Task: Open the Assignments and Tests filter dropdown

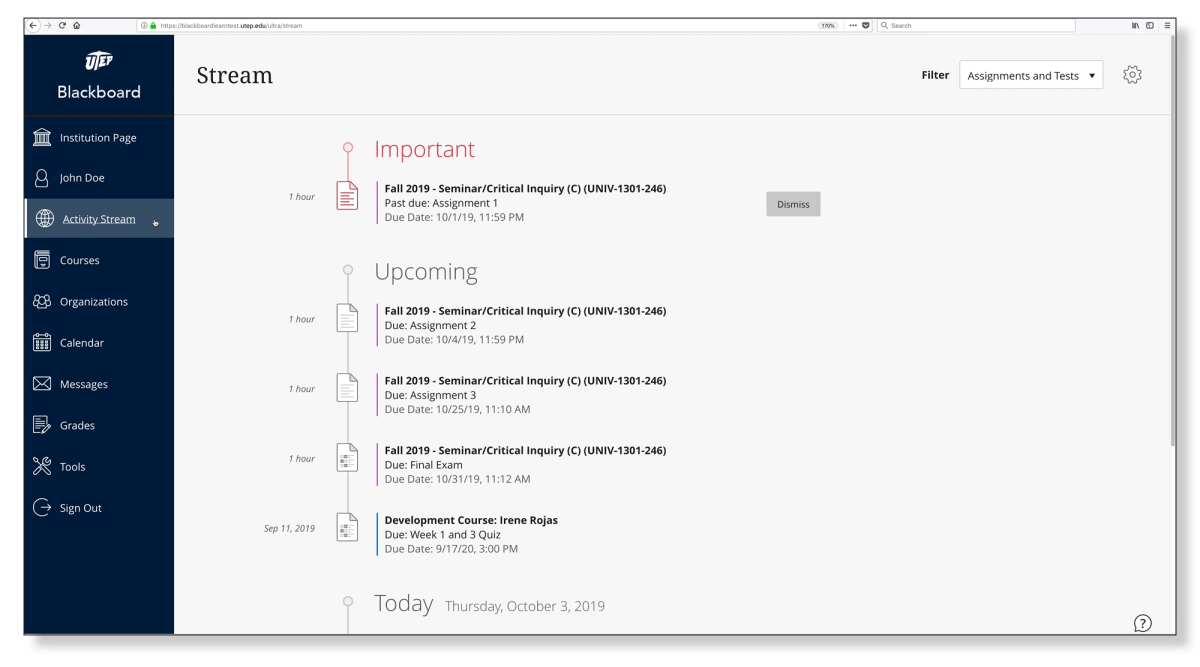Action: 1030,76
